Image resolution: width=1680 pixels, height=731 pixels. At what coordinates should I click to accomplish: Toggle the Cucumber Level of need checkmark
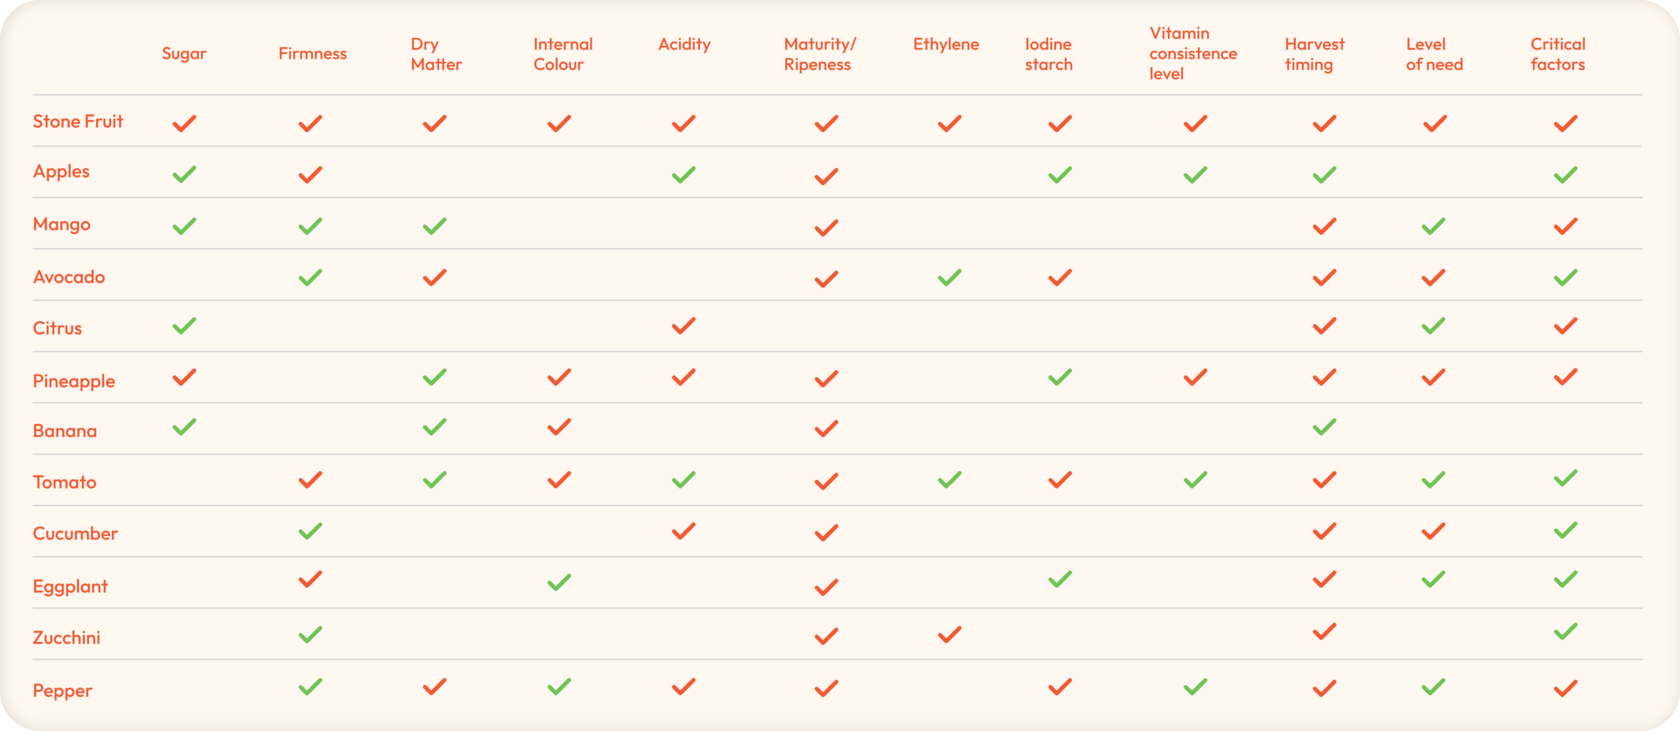pos(1433,531)
